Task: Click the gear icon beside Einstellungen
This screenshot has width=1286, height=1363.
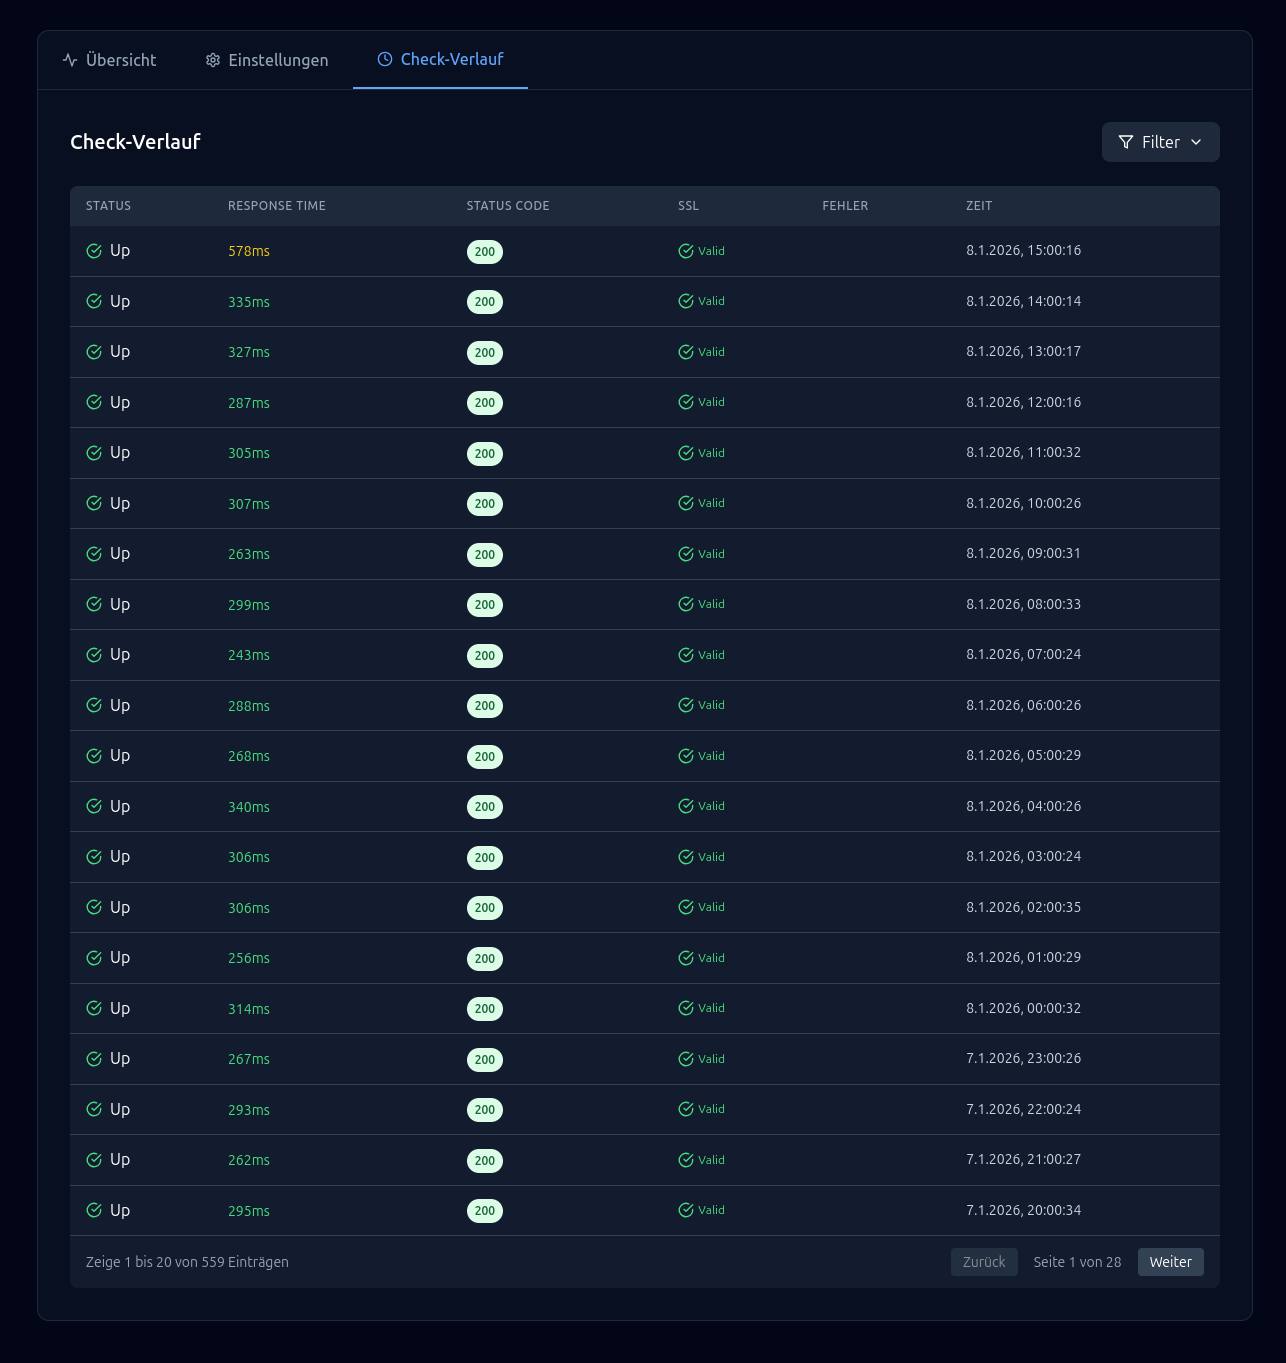Action: (213, 60)
